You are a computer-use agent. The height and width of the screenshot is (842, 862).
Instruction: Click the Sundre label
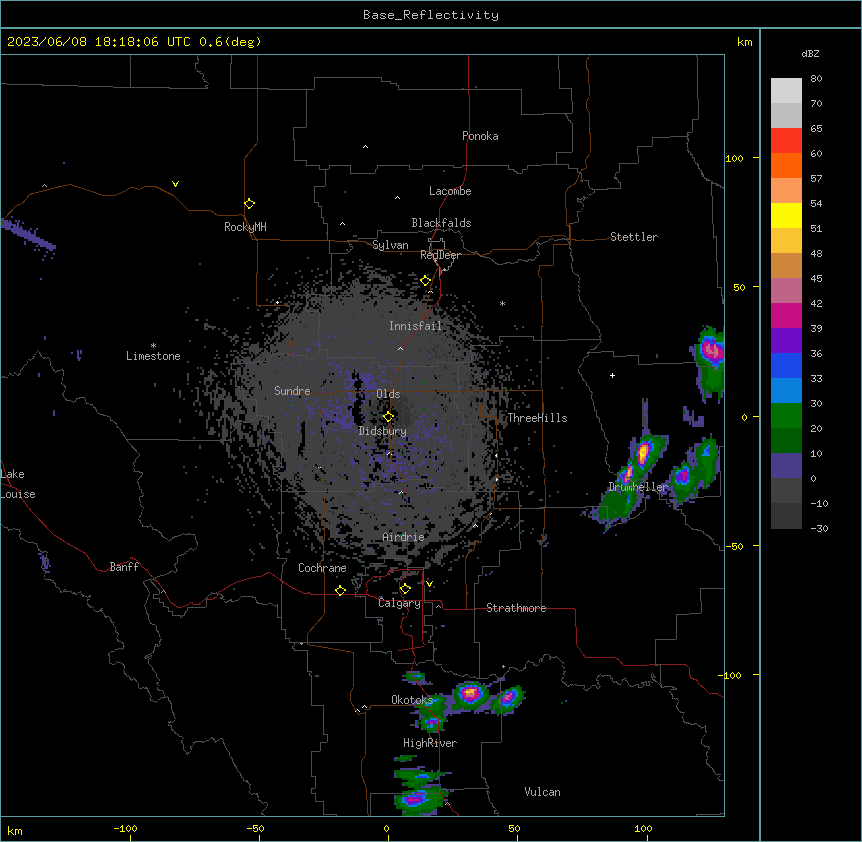pos(292,391)
